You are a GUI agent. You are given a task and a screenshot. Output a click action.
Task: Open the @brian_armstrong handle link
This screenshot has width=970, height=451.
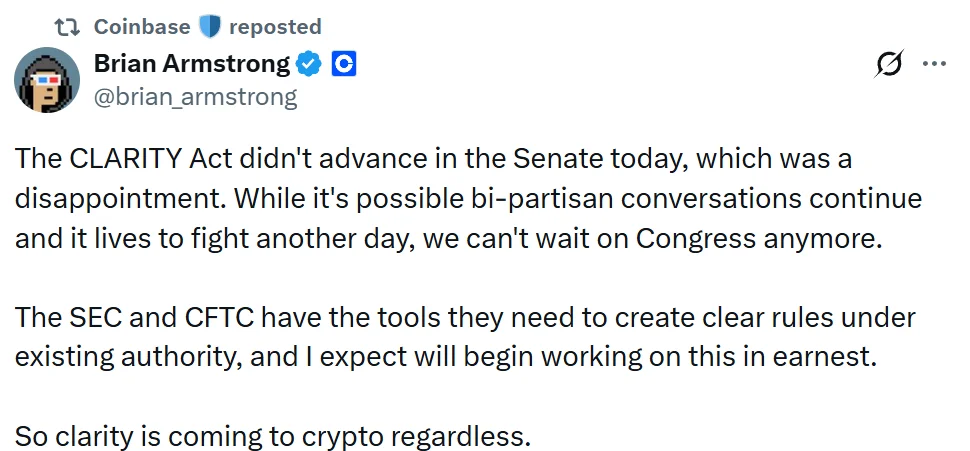point(195,97)
